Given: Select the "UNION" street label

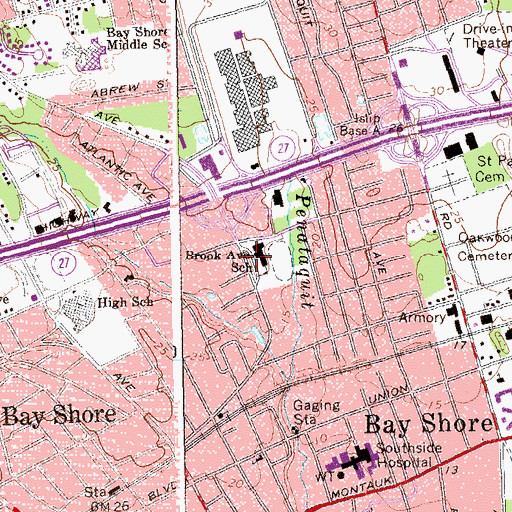Looking at the screenshot, I should click(x=389, y=395).
